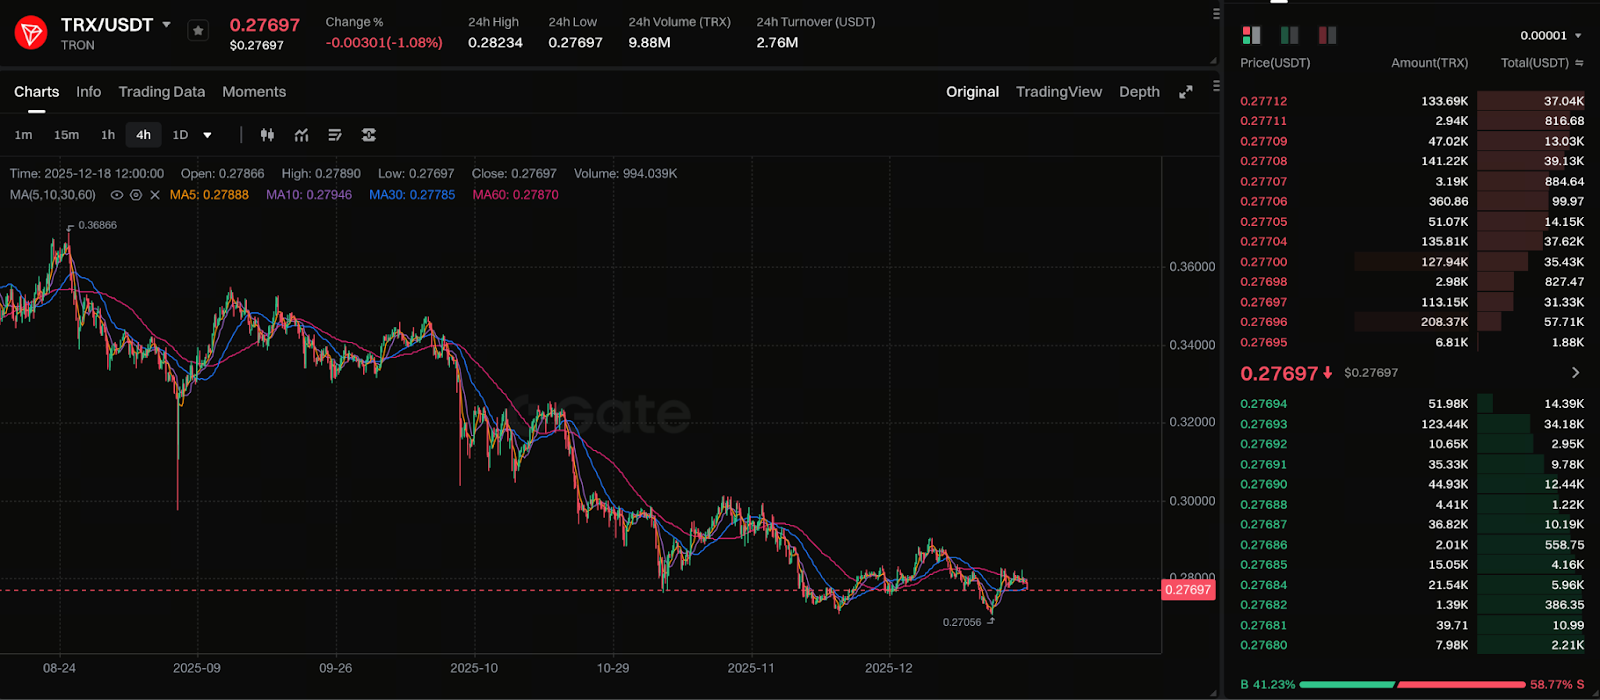Open the Trading Data tab
The width and height of the screenshot is (1600, 700).
[162, 92]
